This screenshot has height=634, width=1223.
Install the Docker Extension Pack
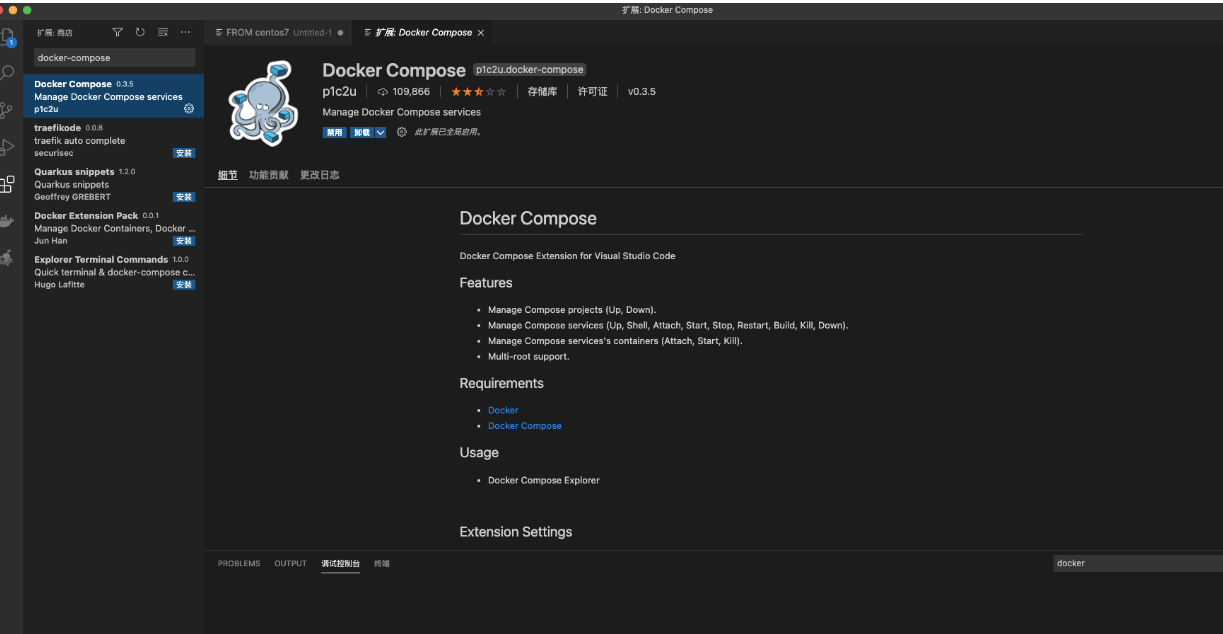click(184, 241)
